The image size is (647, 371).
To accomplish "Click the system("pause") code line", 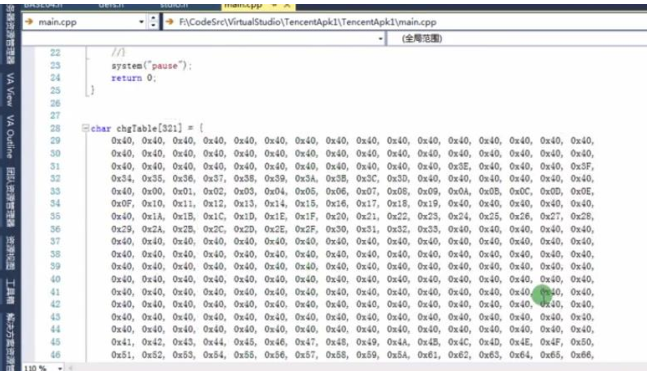I will [x=151, y=66].
